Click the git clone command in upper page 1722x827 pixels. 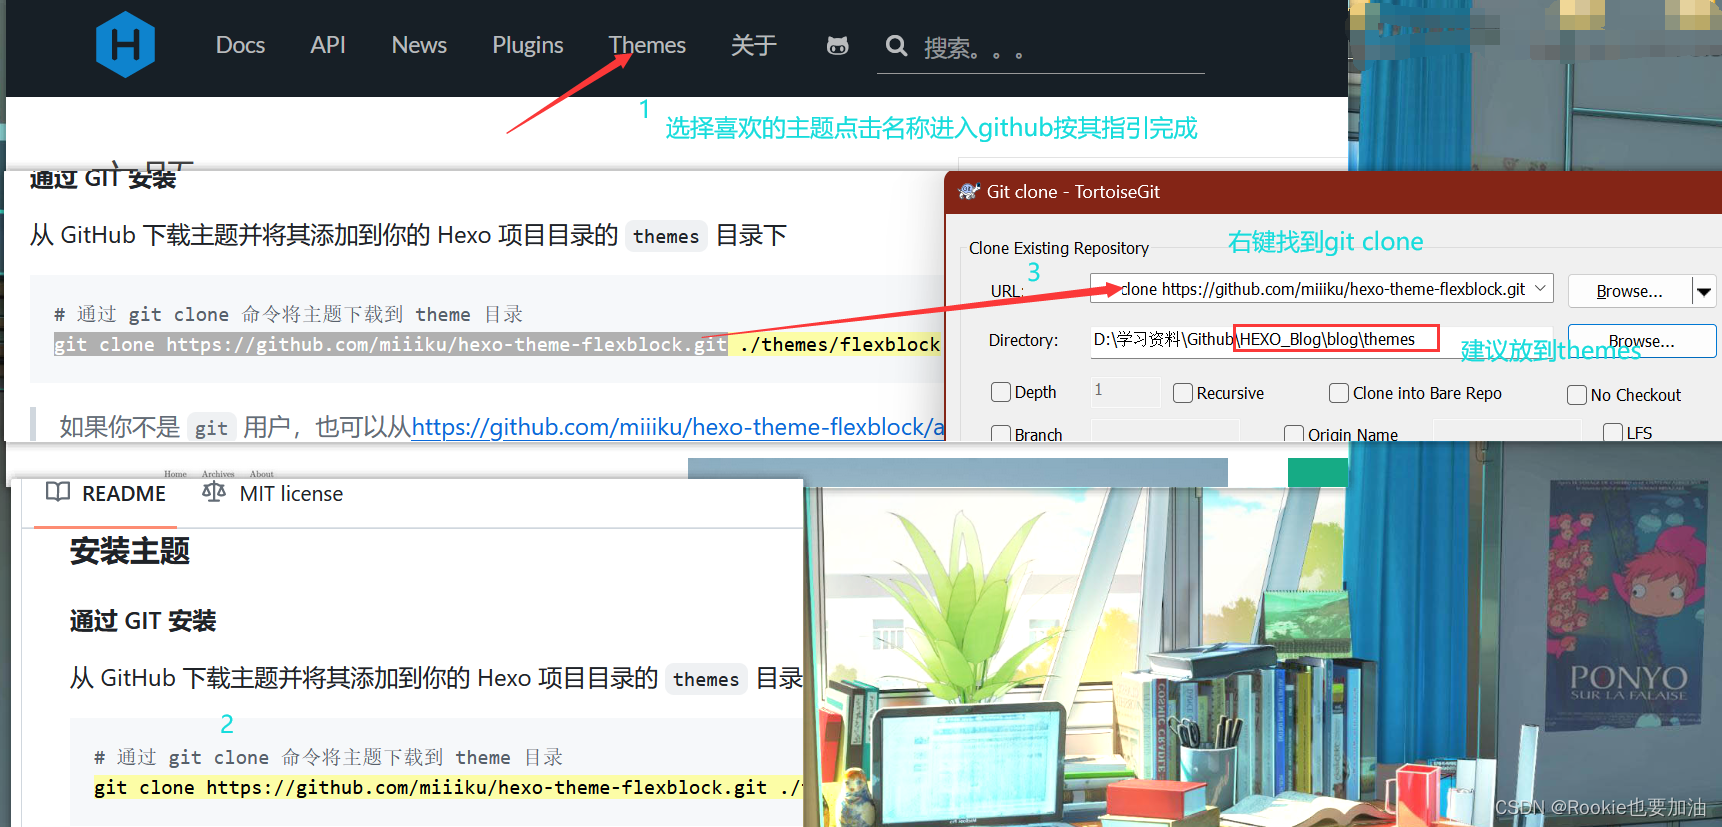391,345
